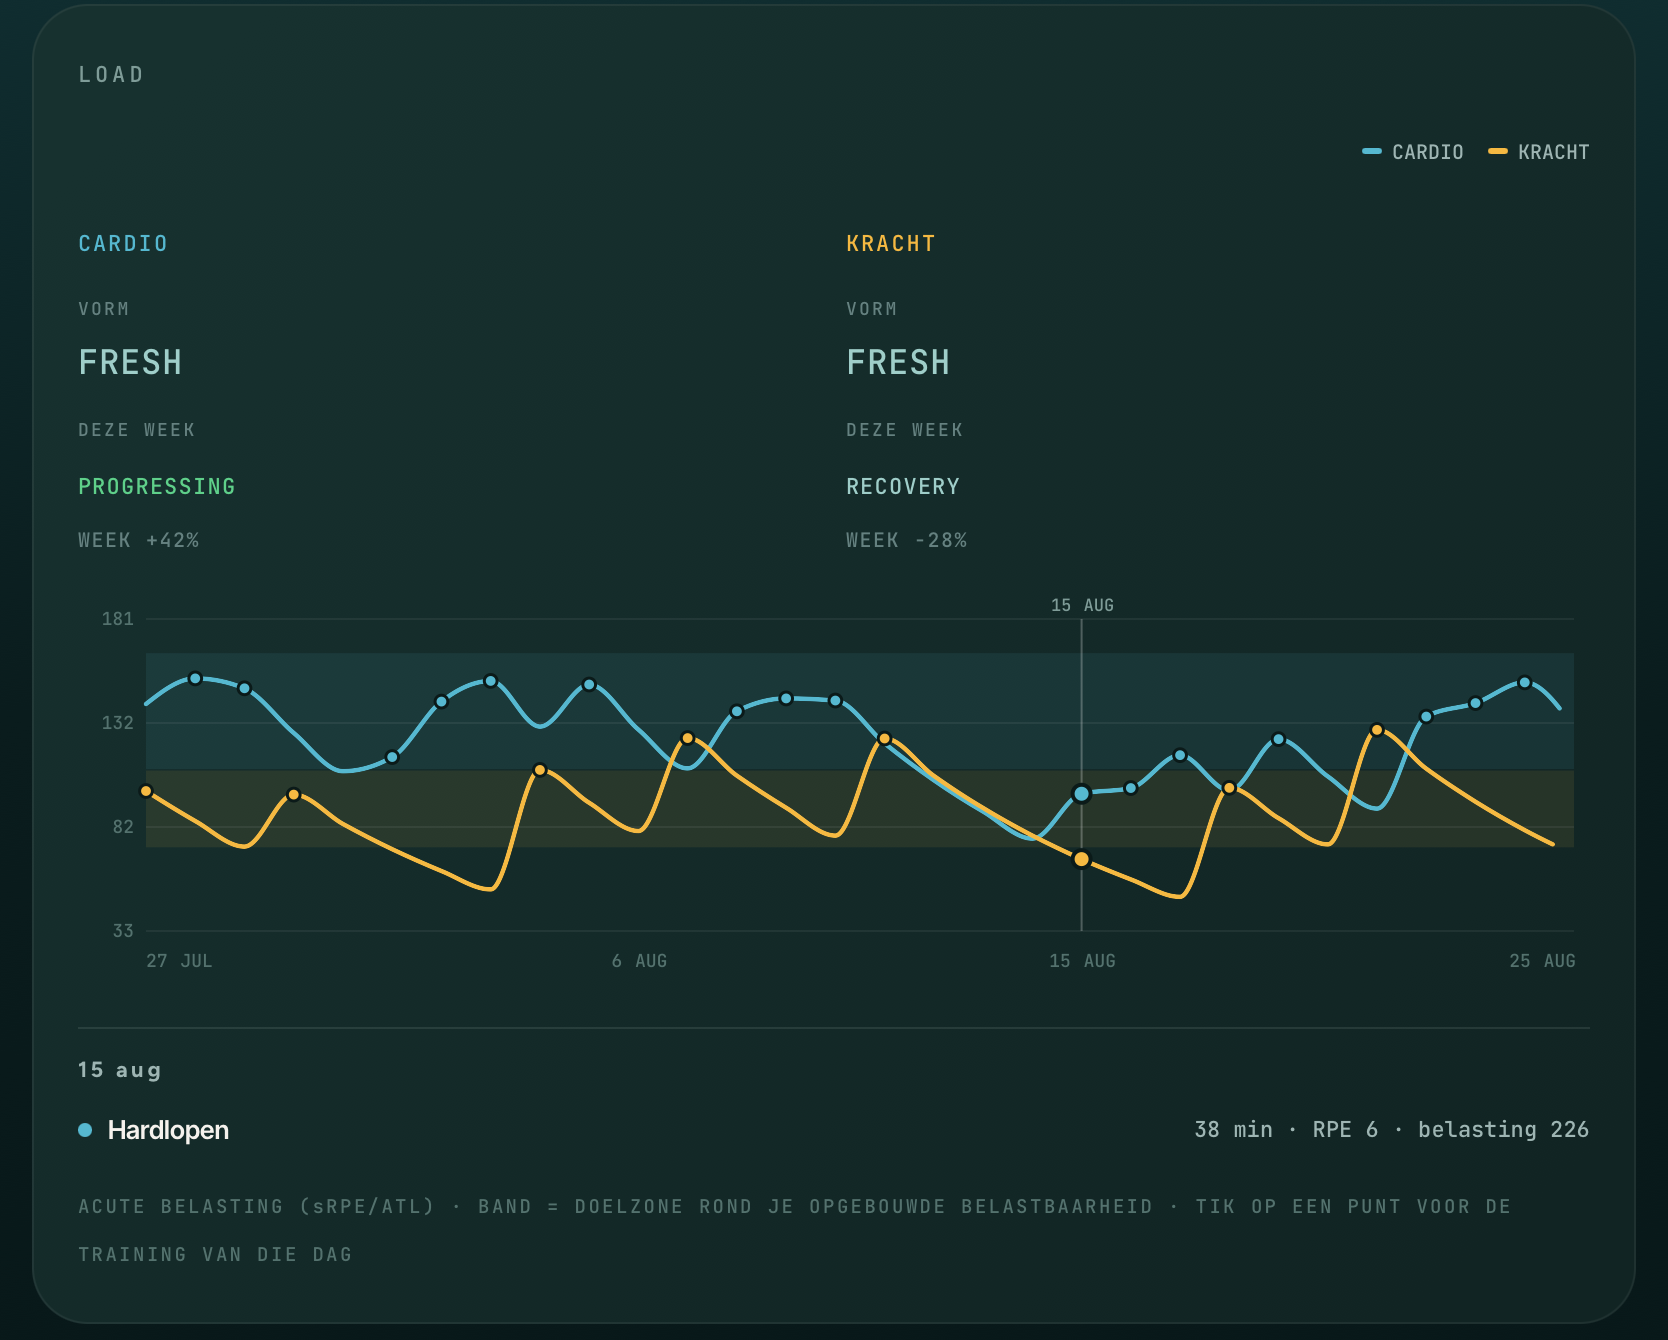Click the 'WEEK +42%' value

click(139, 540)
